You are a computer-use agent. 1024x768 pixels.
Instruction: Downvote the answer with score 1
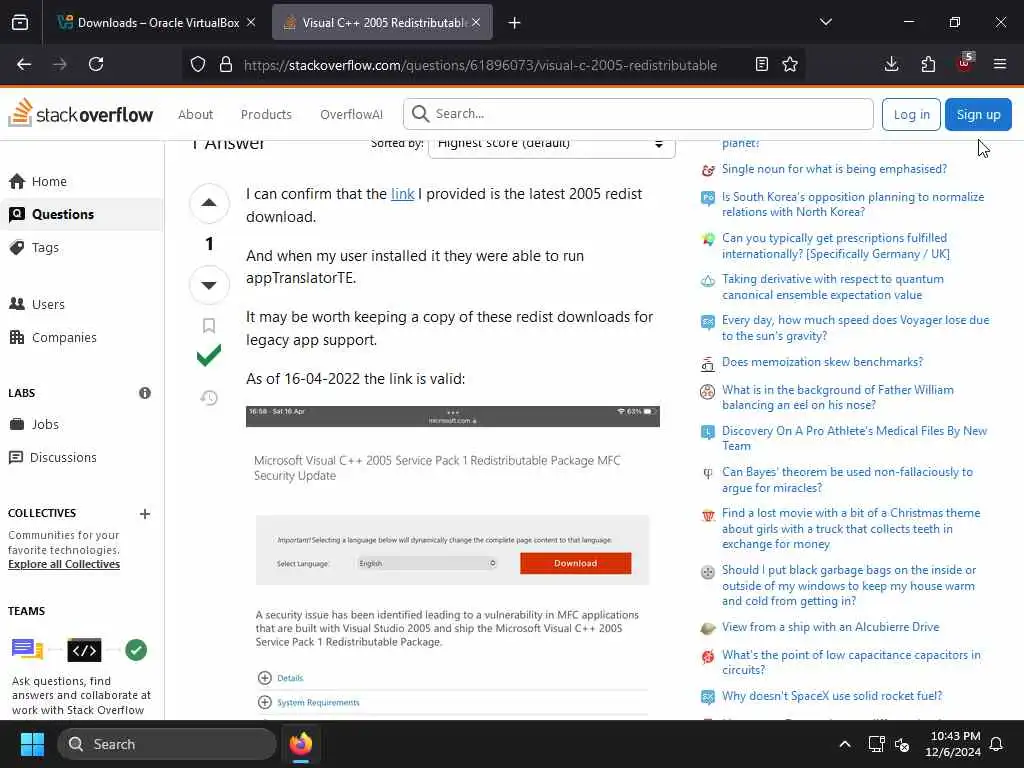pyautogui.click(x=209, y=285)
